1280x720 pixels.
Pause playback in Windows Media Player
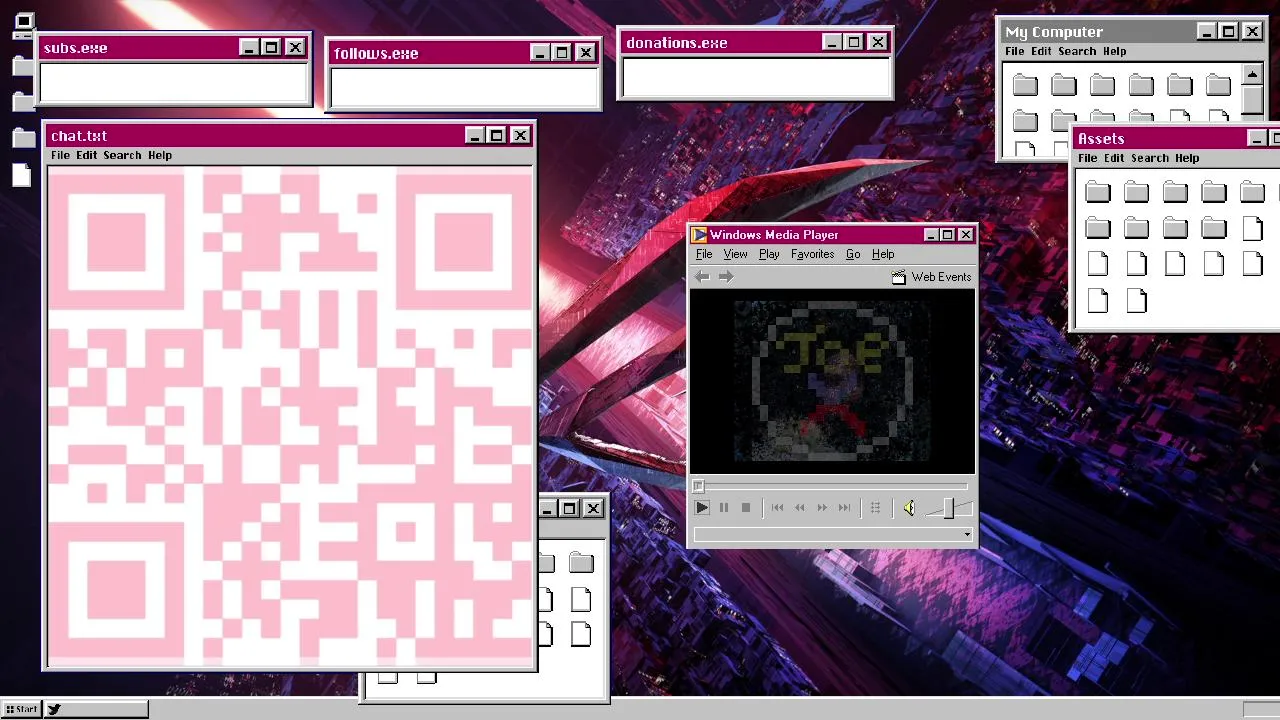click(x=724, y=508)
